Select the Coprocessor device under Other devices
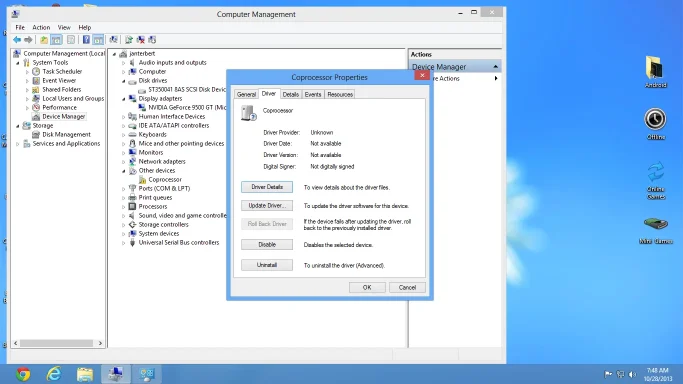 click(x=165, y=179)
